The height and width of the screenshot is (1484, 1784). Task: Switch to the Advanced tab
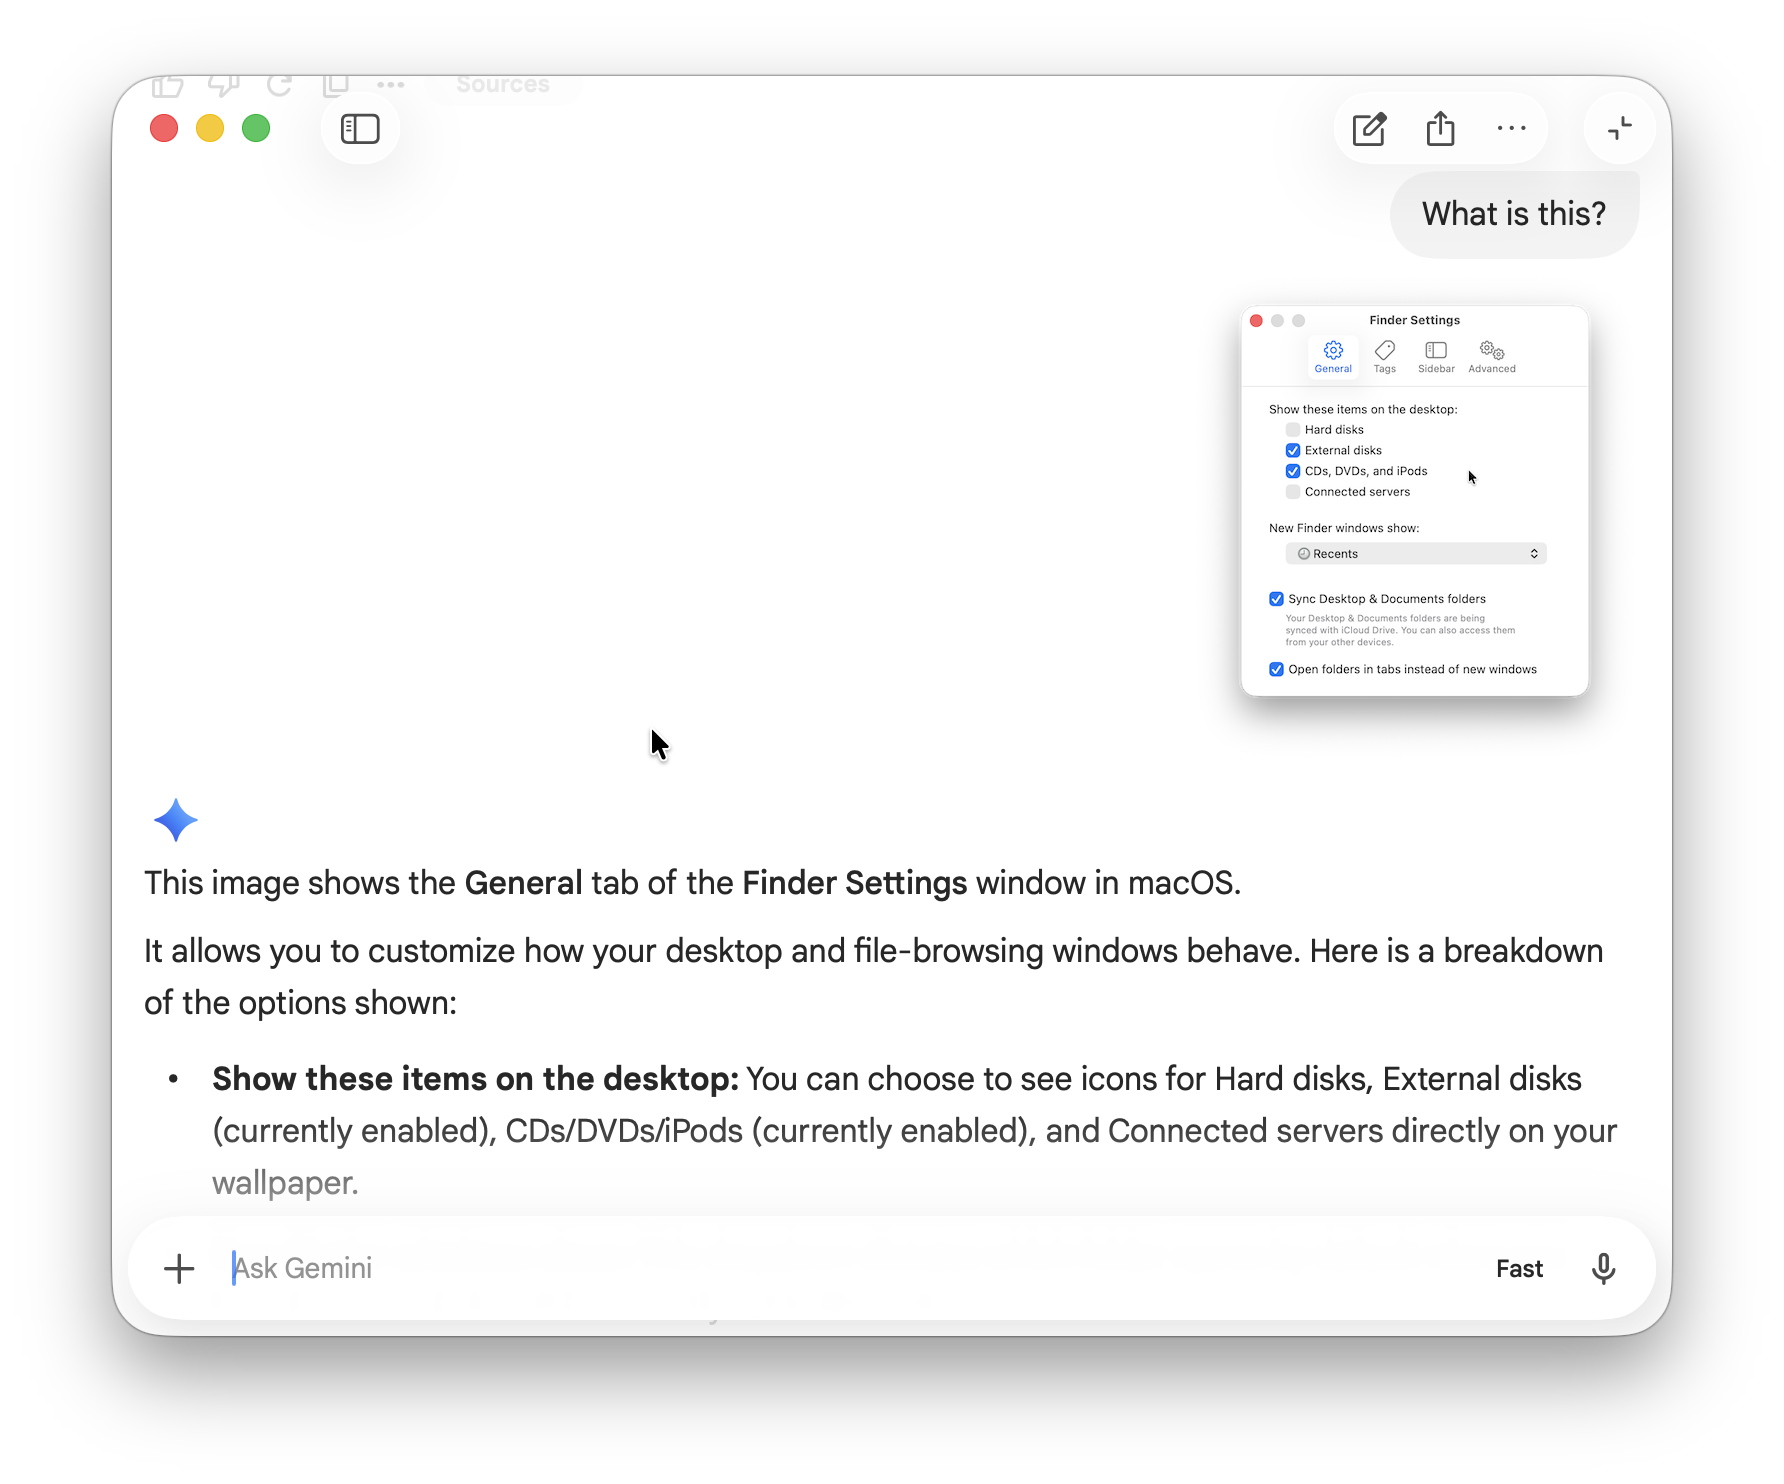pyautogui.click(x=1491, y=356)
